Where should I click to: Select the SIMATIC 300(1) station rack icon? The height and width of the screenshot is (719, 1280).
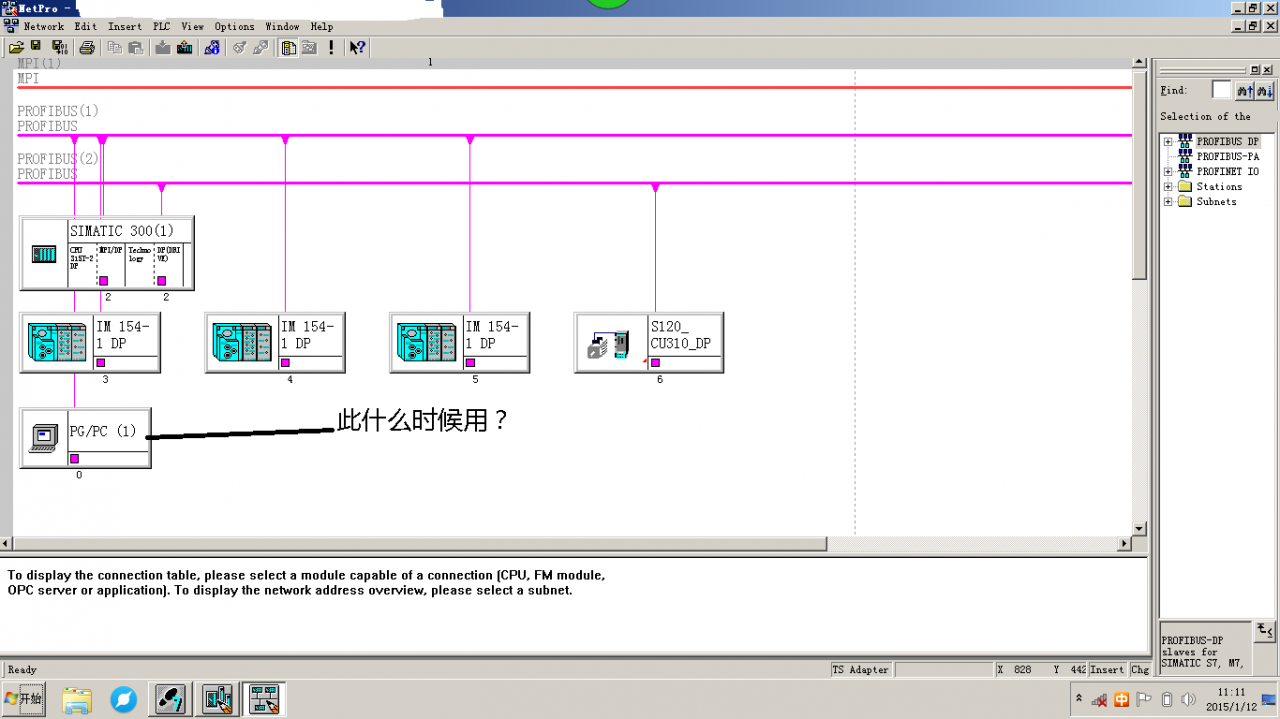(x=44, y=254)
